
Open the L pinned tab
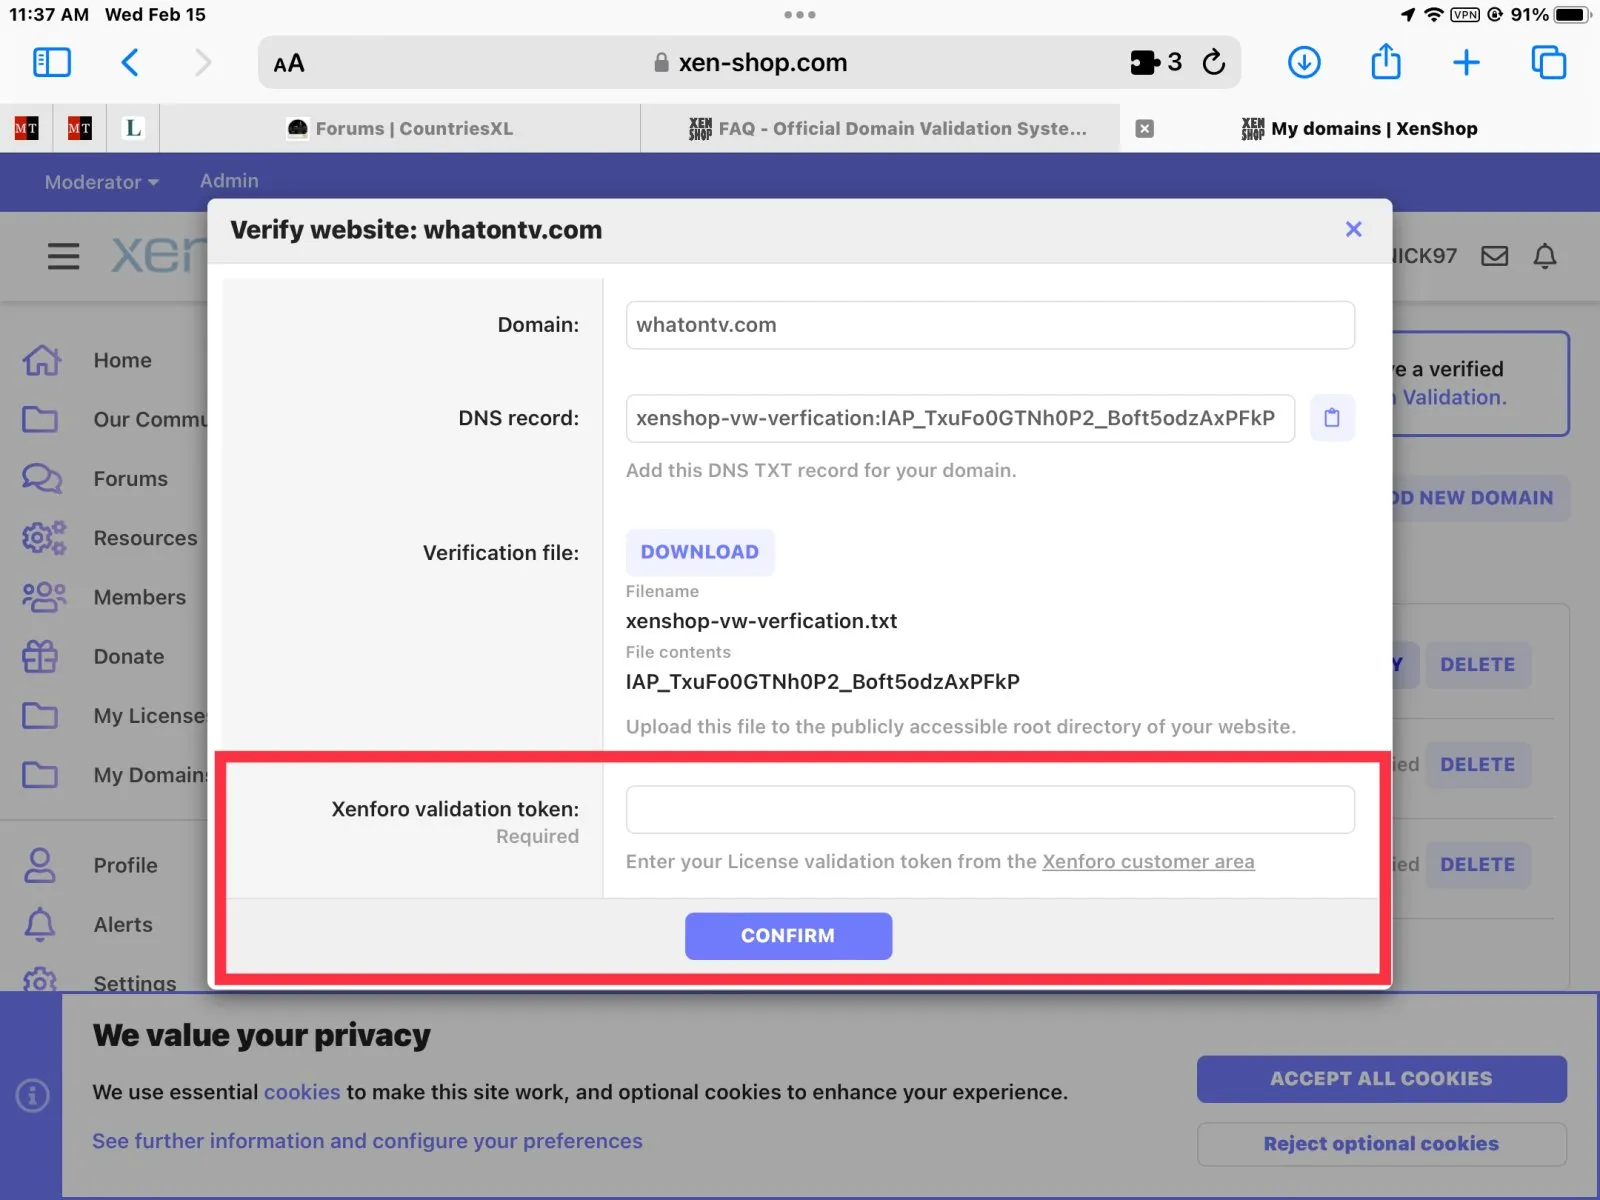point(133,128)
